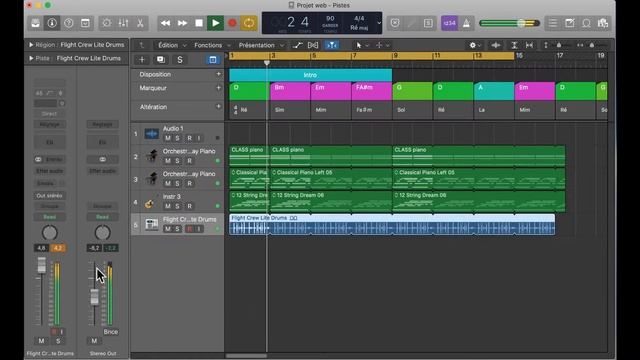Open the Quick Help question-mark button
Screen dimensions: 640x360
(x=69, y=23)
